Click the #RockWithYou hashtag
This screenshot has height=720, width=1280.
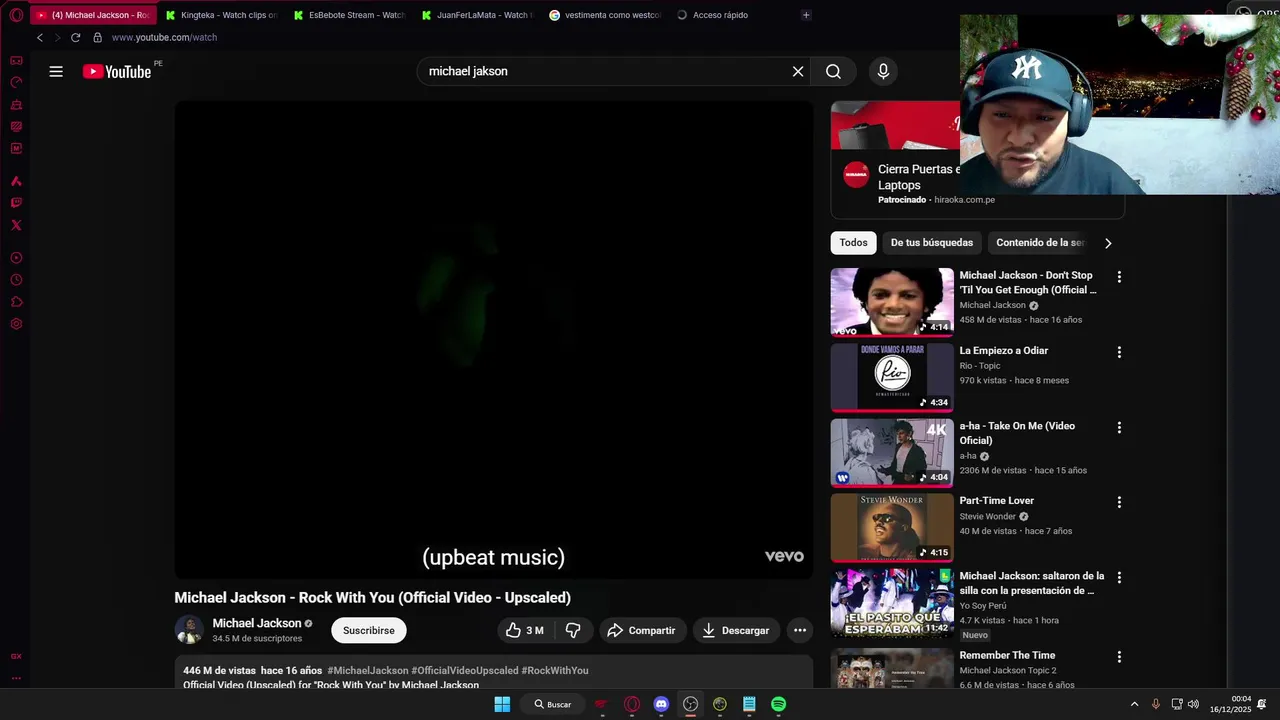pos(555,670)
